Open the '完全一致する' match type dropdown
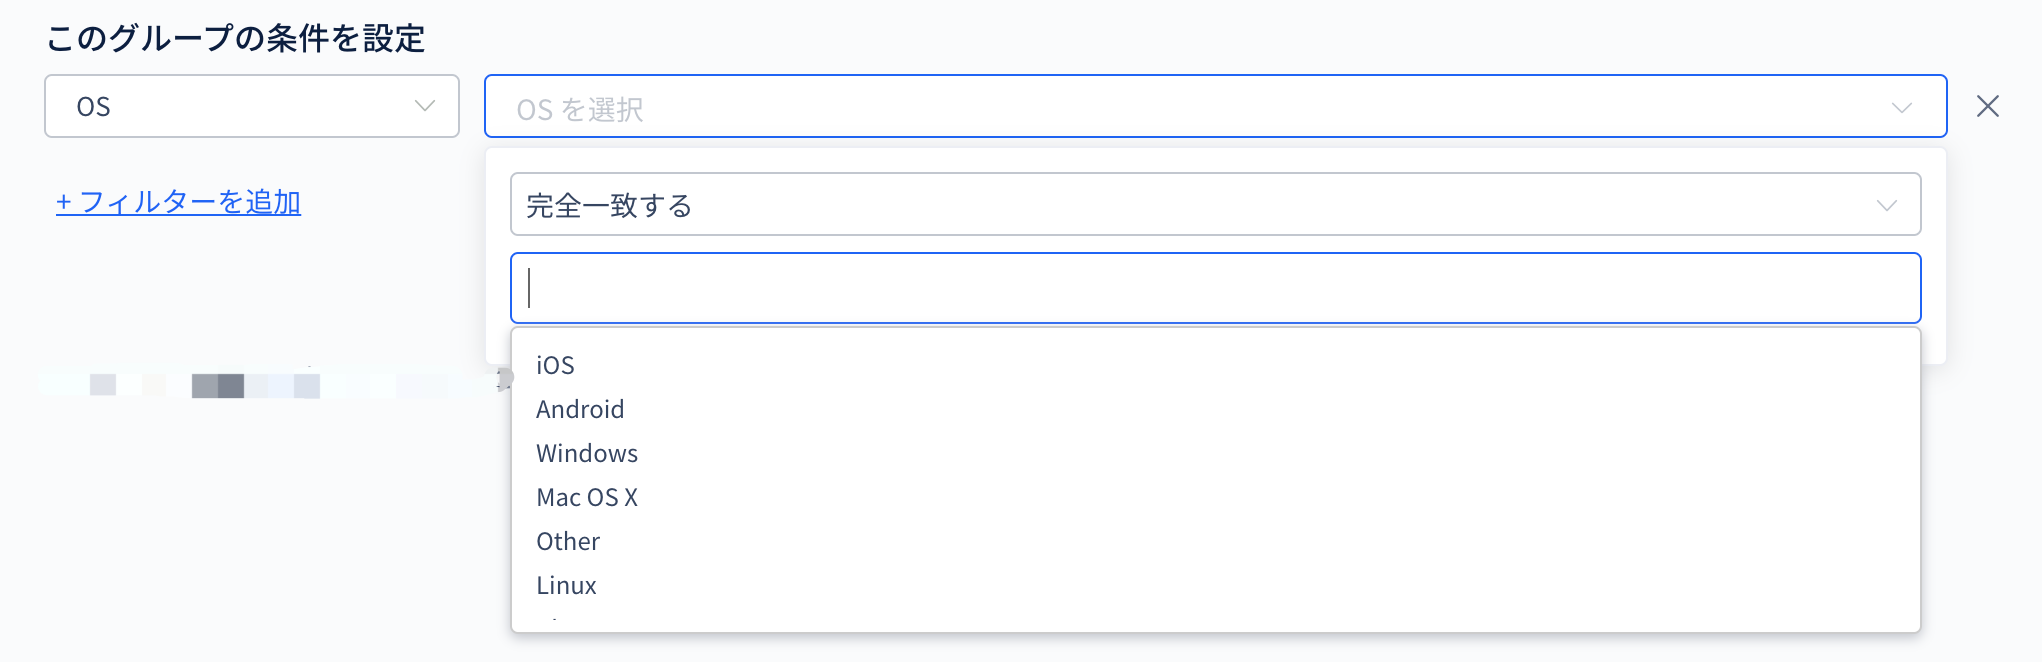Screen dimensions: 2042x662 pos(1214,205)
